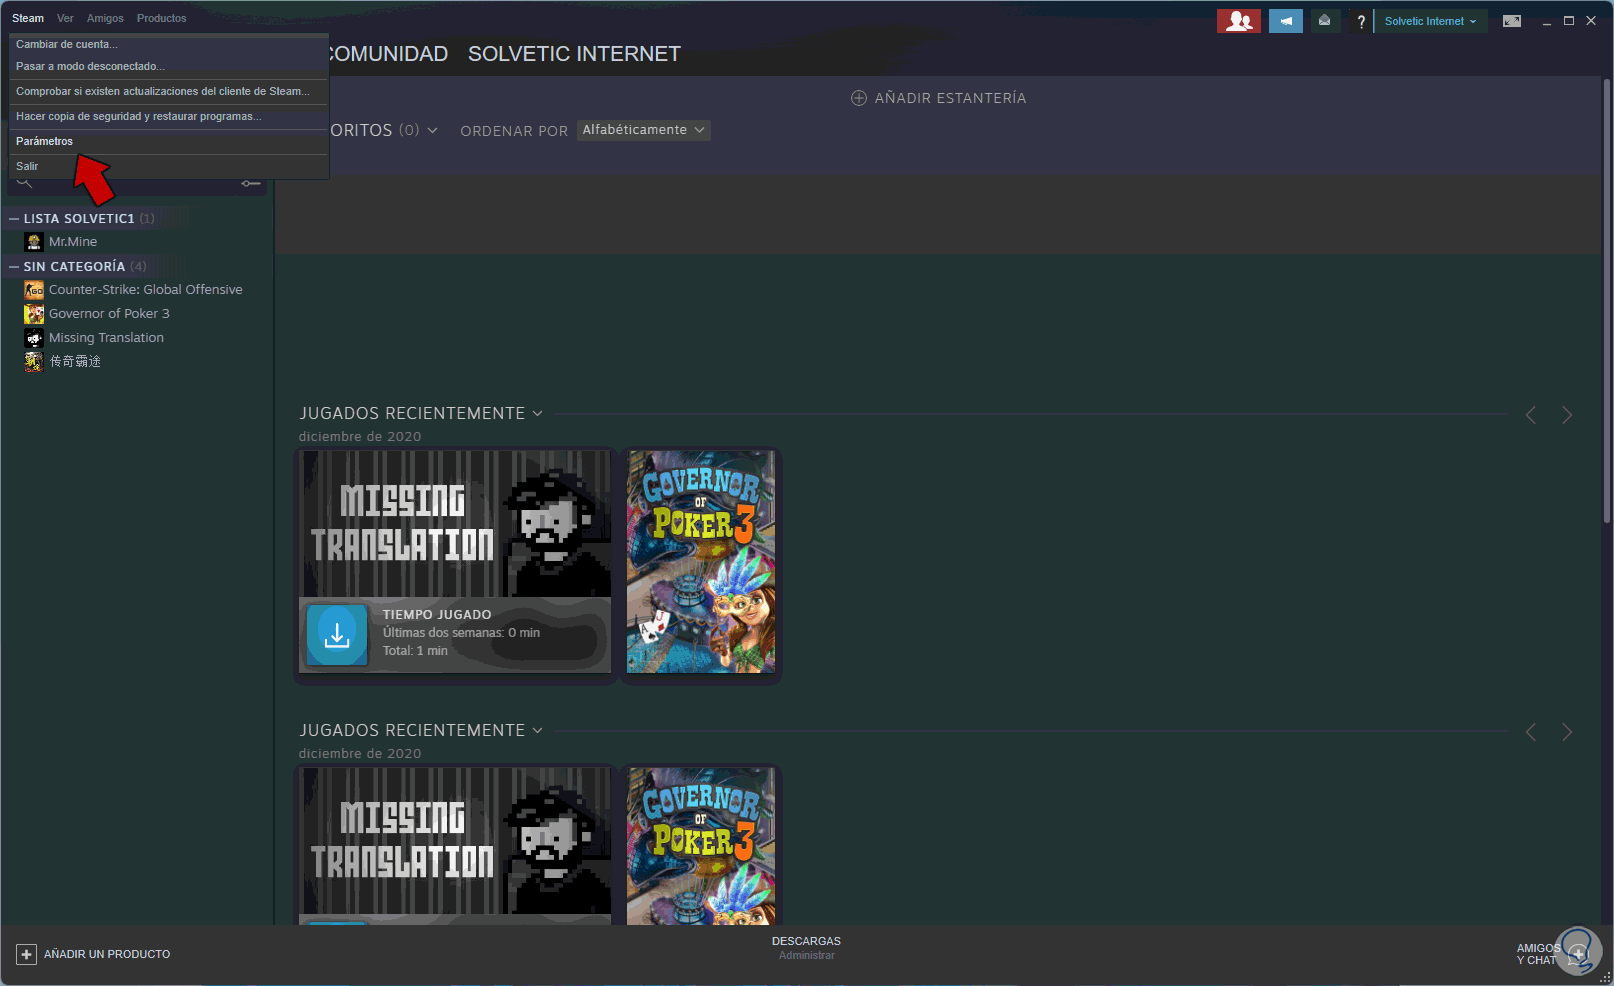This screenshot has height=986, width=1614.
Task: Open Missing Translation cover in first recent shelf
Action: 455,524
